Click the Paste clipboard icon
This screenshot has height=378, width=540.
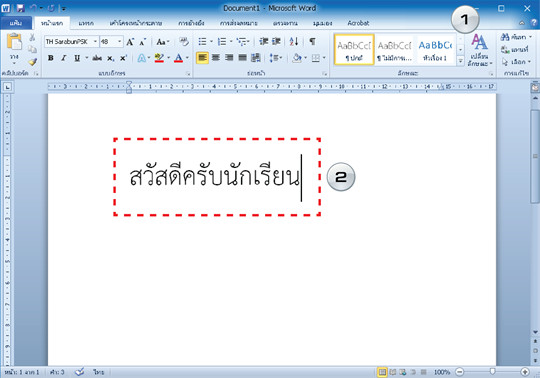click(14, 42)
